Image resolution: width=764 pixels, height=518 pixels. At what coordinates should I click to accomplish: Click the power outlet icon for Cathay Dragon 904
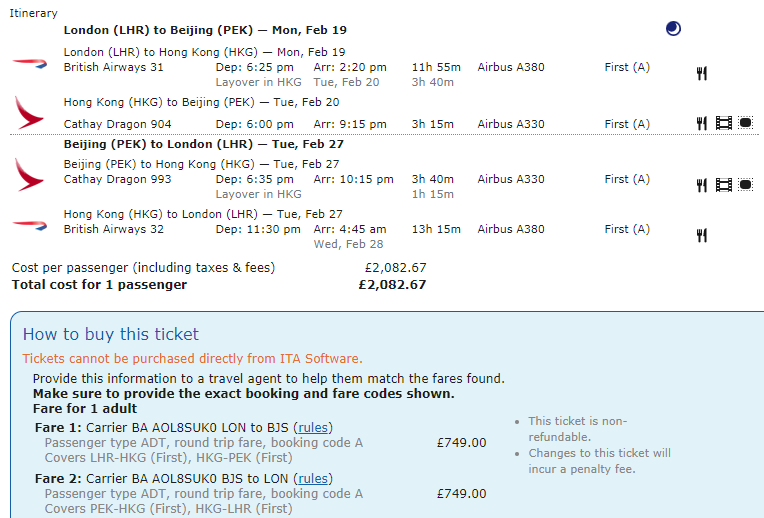[745, 123]
